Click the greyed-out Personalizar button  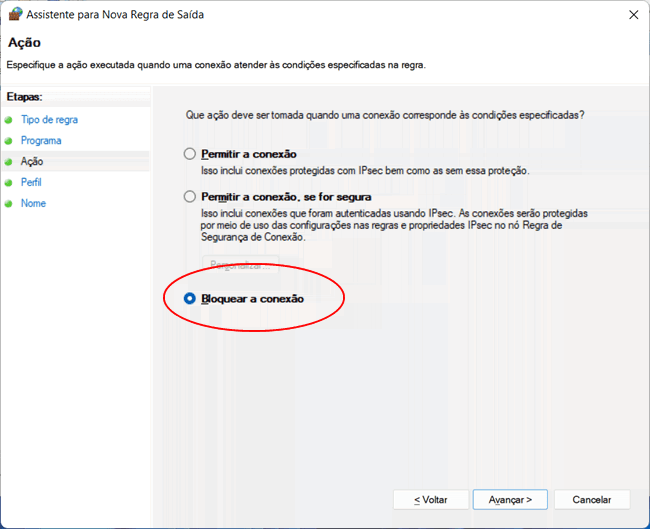(x=240, y=265)
